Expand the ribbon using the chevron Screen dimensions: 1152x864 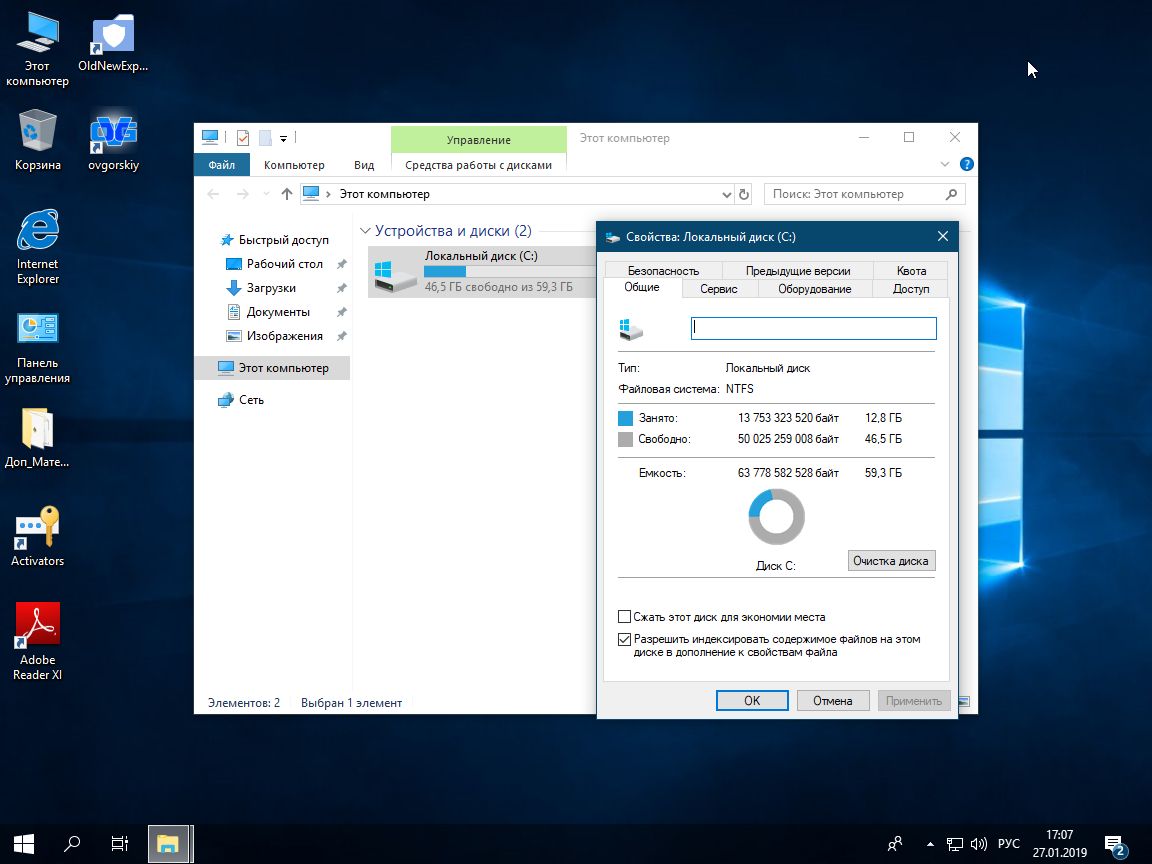coord(946,165)
